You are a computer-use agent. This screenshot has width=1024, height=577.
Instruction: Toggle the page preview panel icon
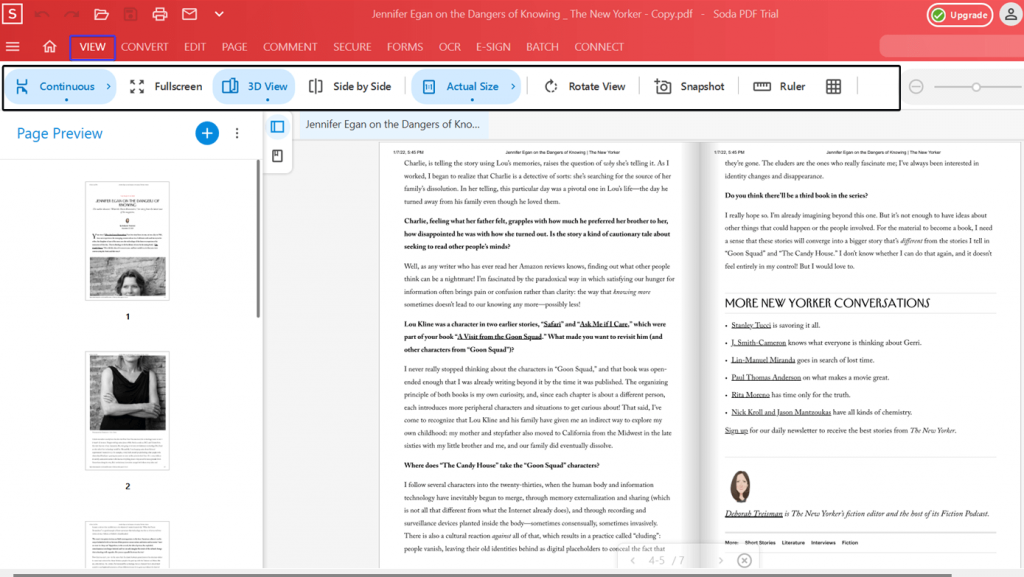[278, 127]
